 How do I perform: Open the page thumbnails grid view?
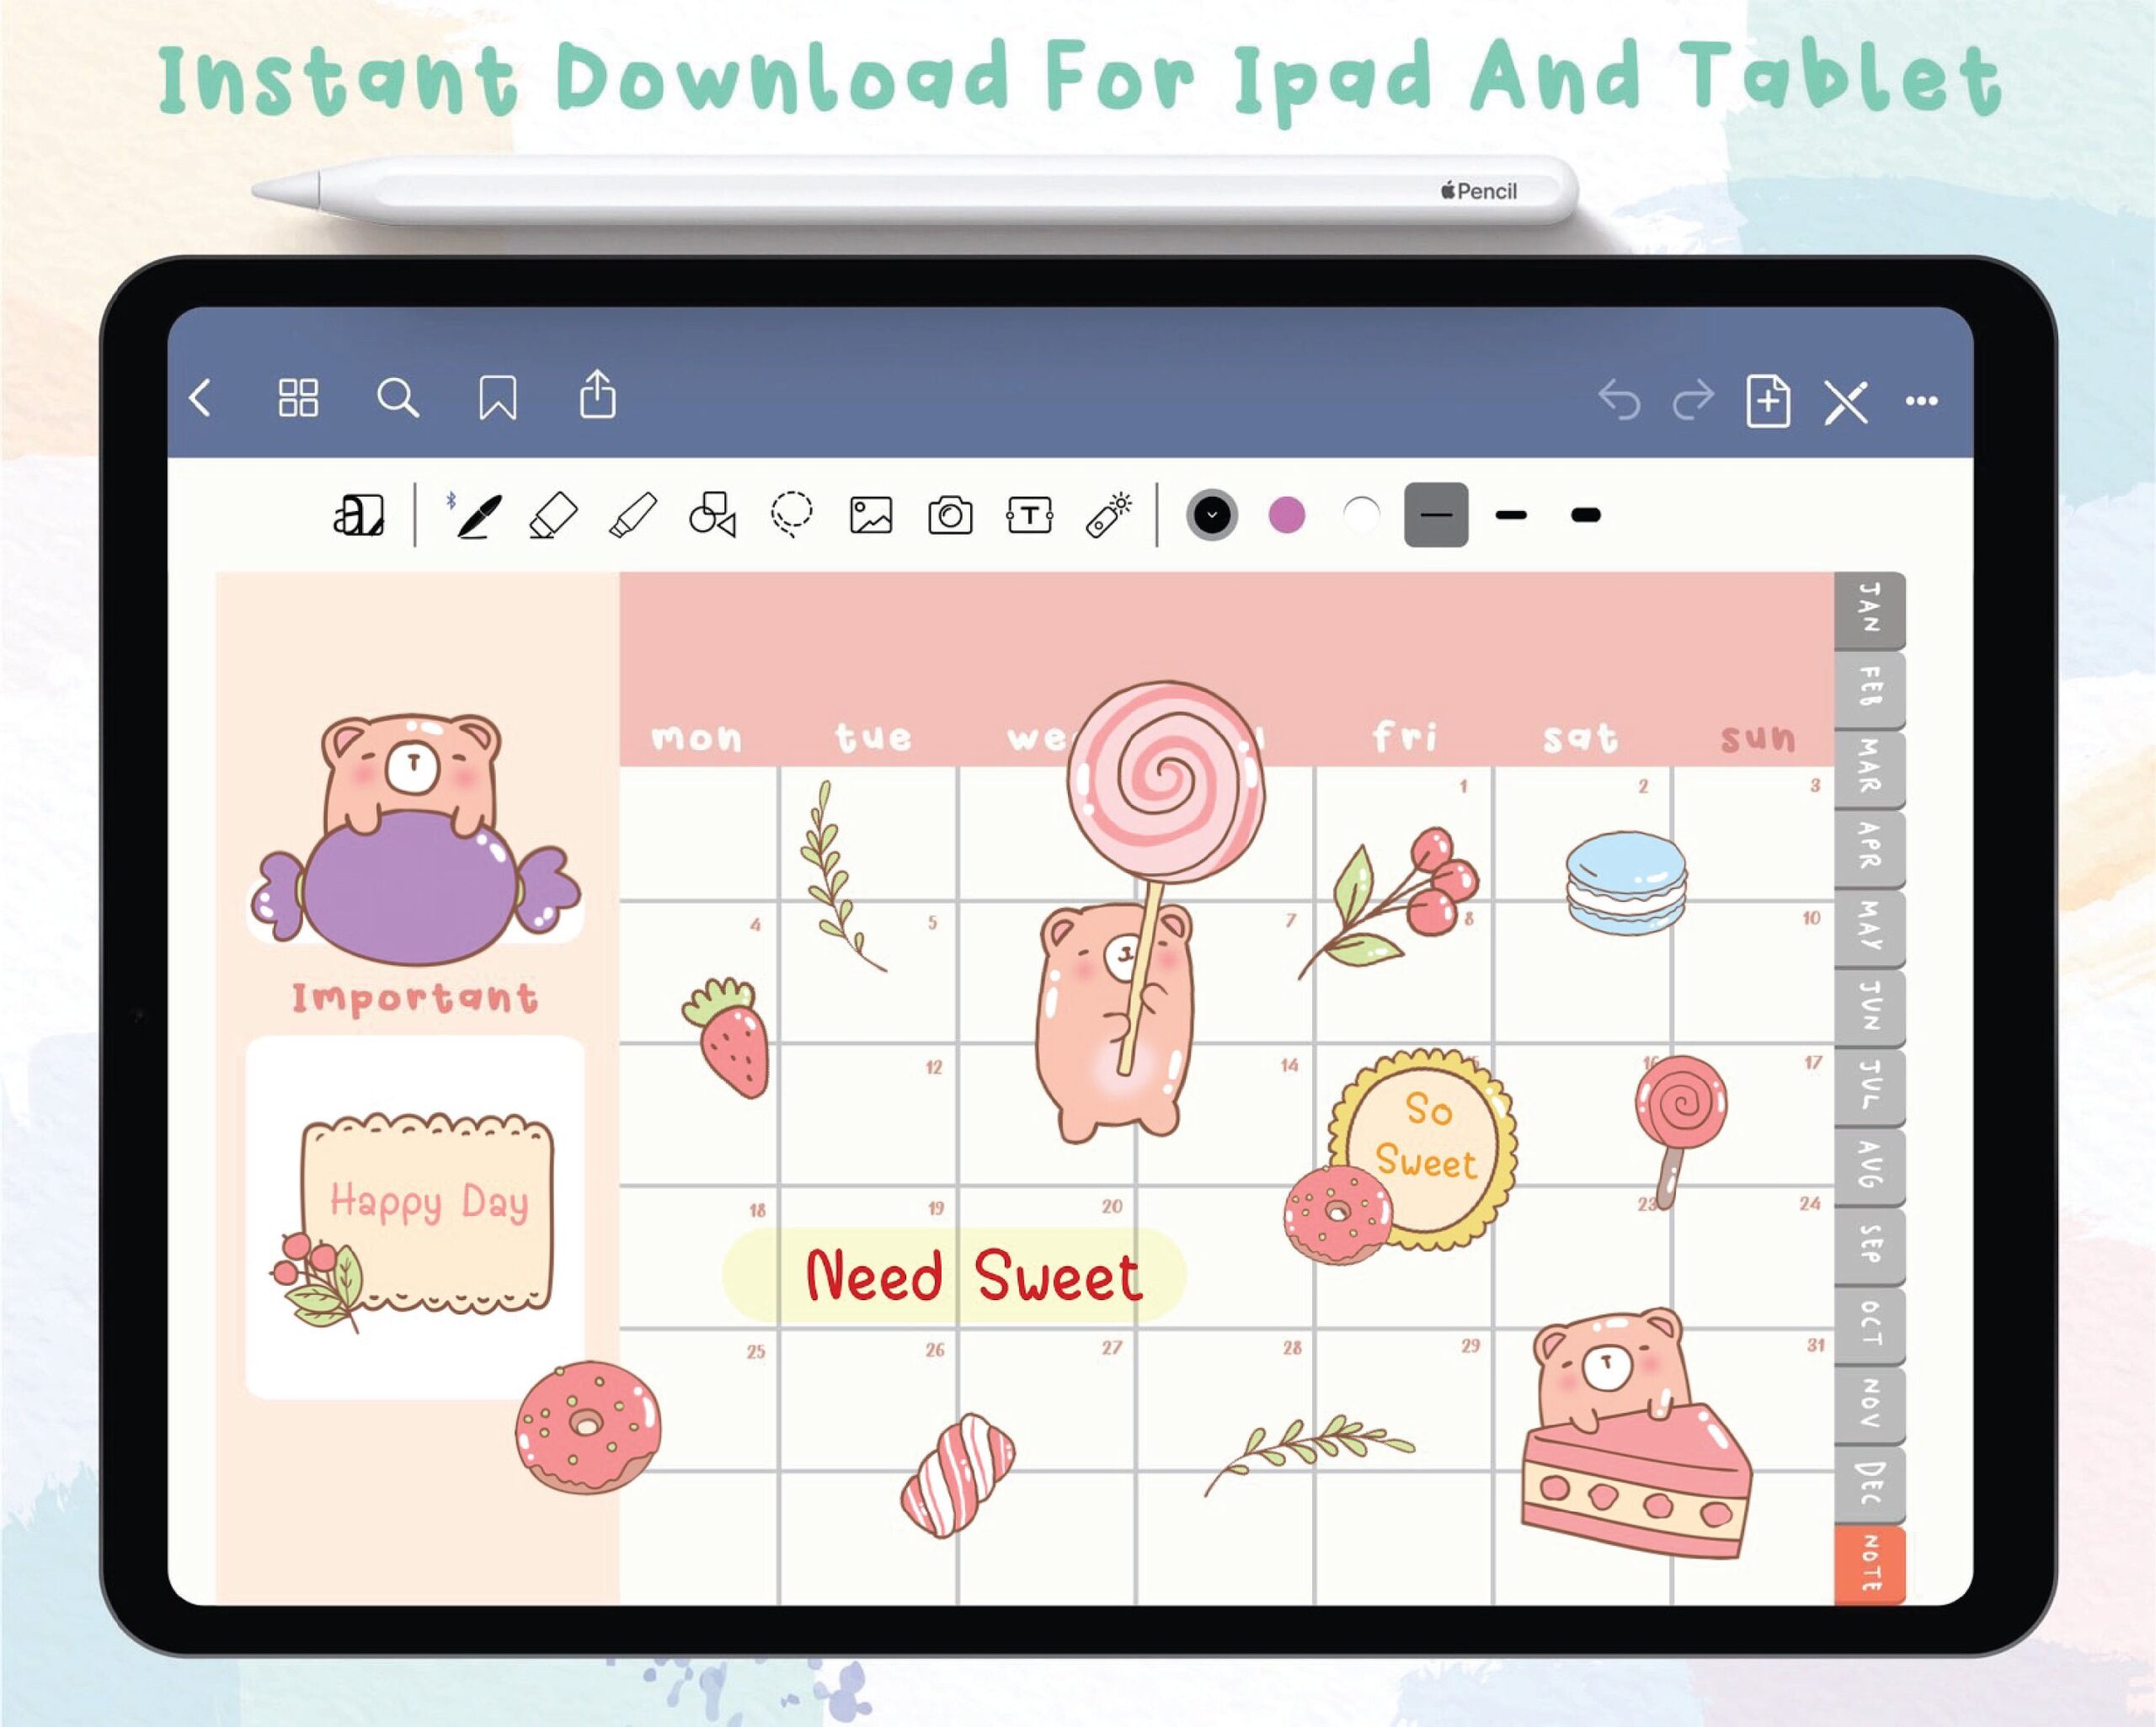click(298, 398)
